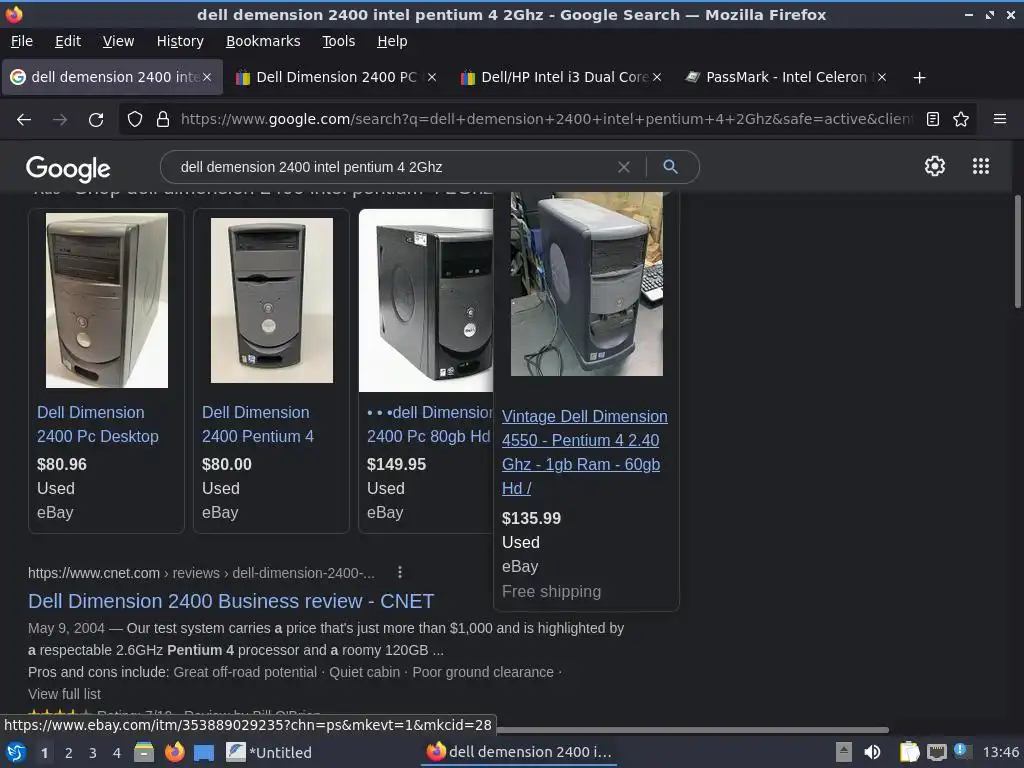The image size is (1024, 768).
Task: Click the URL address bar
Action: pos(546,119)
